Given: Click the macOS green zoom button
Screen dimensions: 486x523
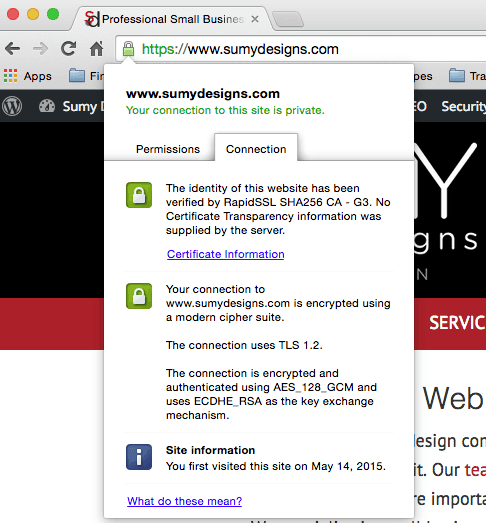Looking at the screenshot, I should (x=53, y=14).
